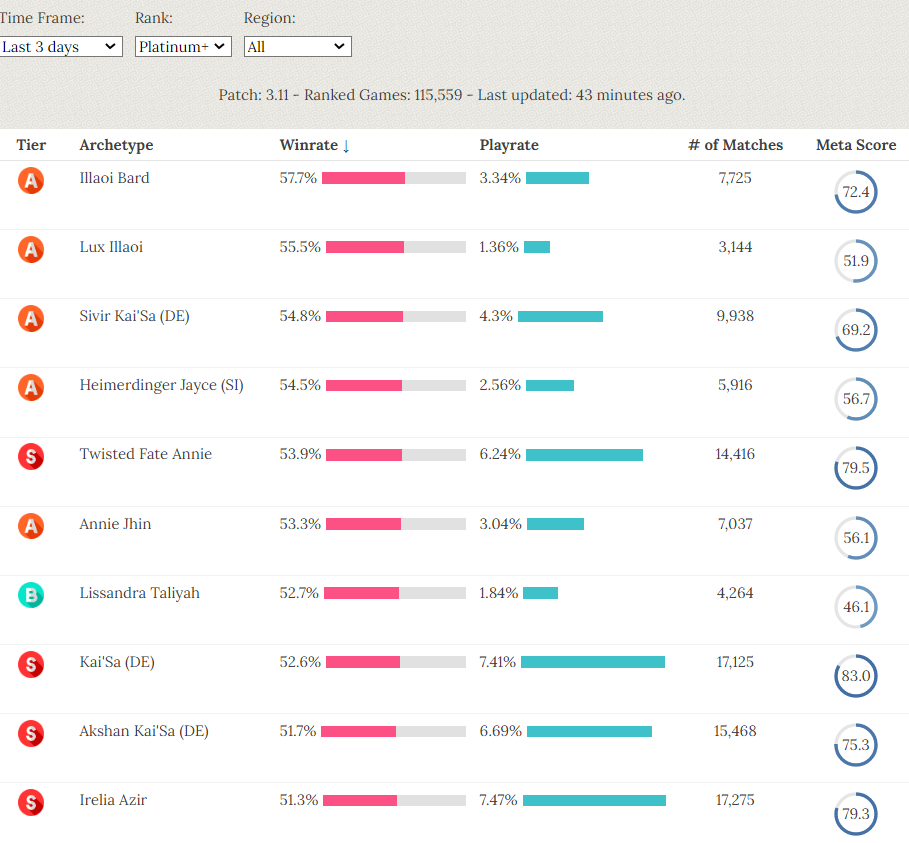Click the 14,416 matches value
The height and width of the screenshot is (843, 909).
point(735,454)
